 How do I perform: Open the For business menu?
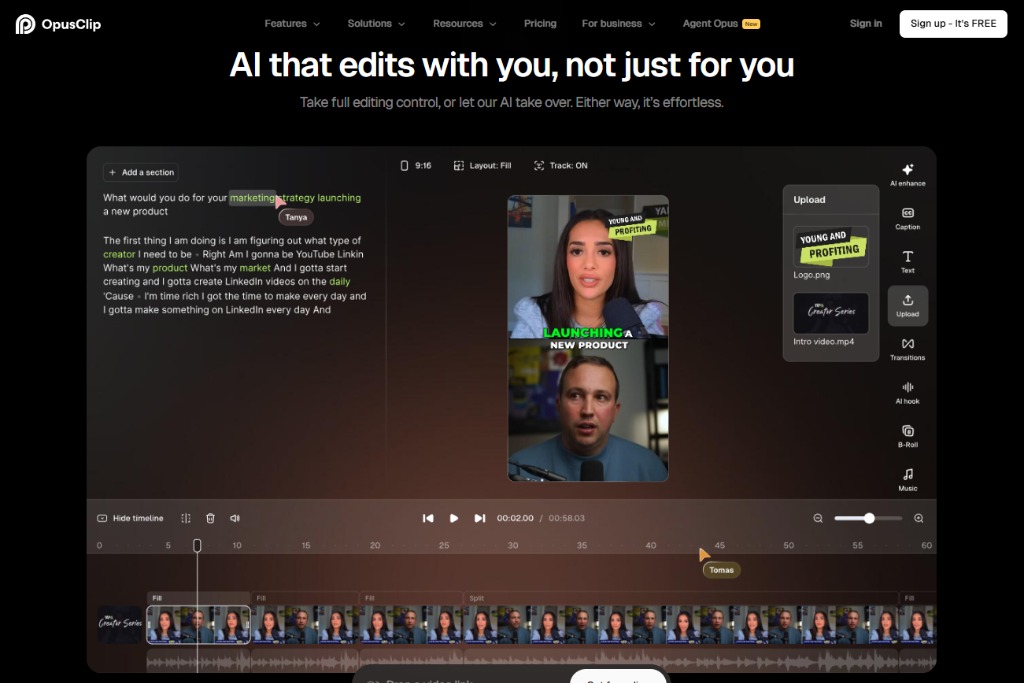click(618, 23)
